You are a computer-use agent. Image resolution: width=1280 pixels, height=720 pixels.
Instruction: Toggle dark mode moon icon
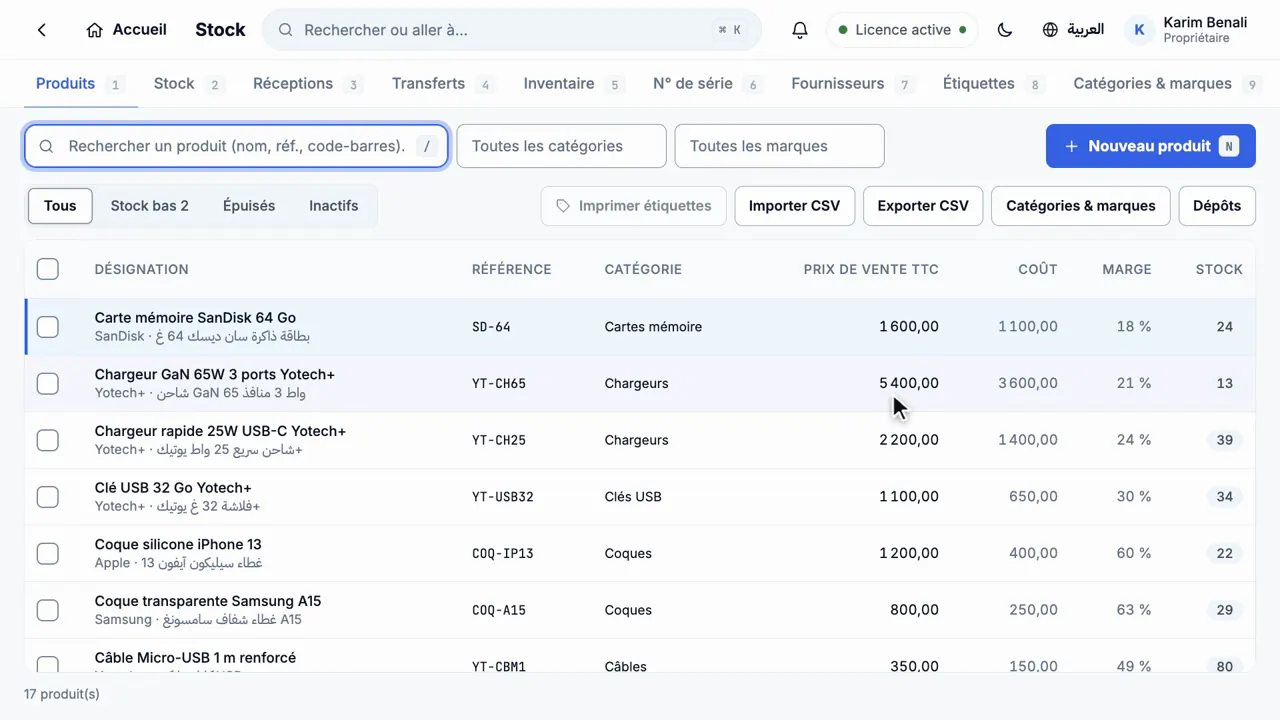[1005, 30]
